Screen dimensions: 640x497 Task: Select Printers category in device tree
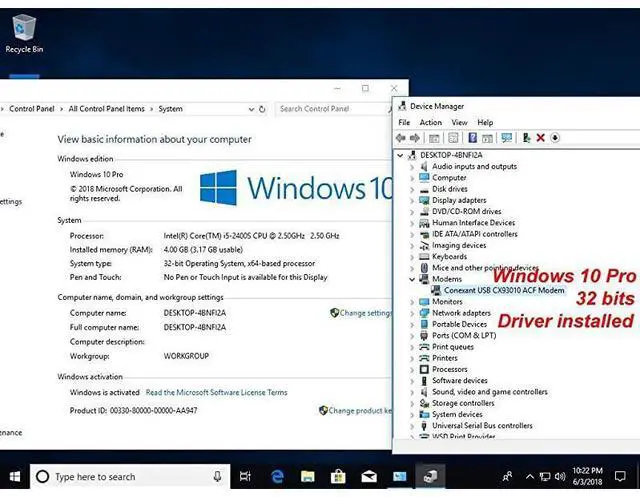tap(445, 358)
